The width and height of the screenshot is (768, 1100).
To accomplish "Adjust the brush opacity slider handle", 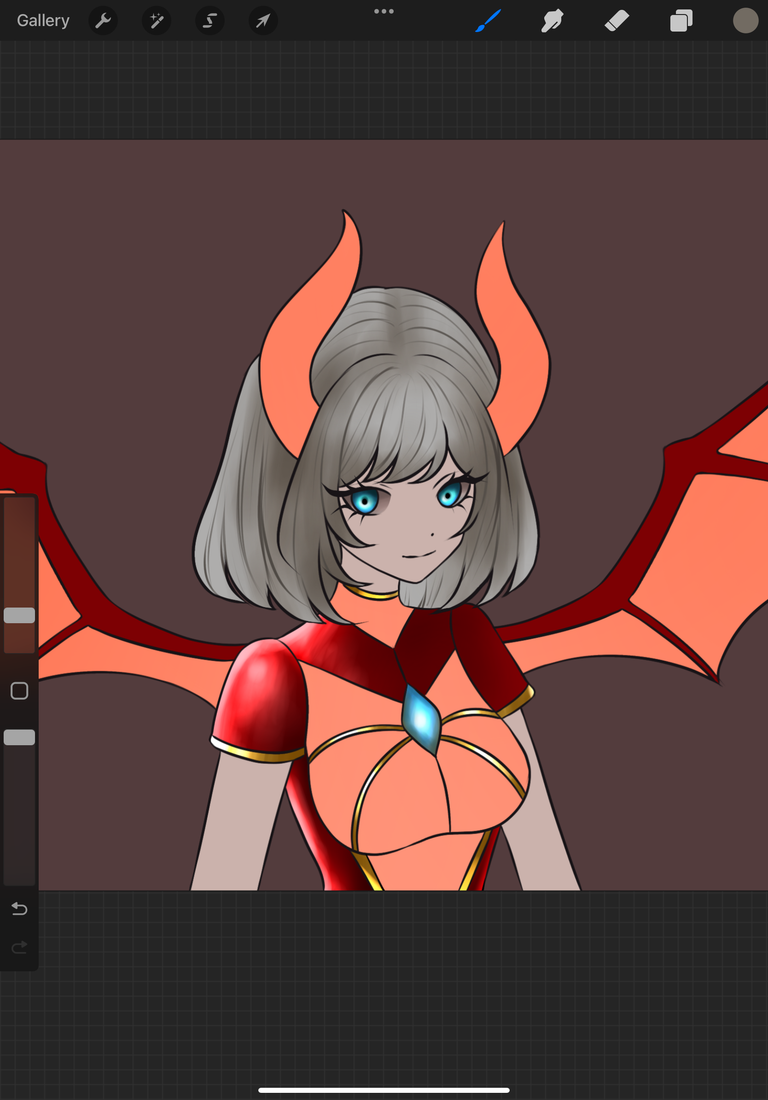I will point(20,737).
